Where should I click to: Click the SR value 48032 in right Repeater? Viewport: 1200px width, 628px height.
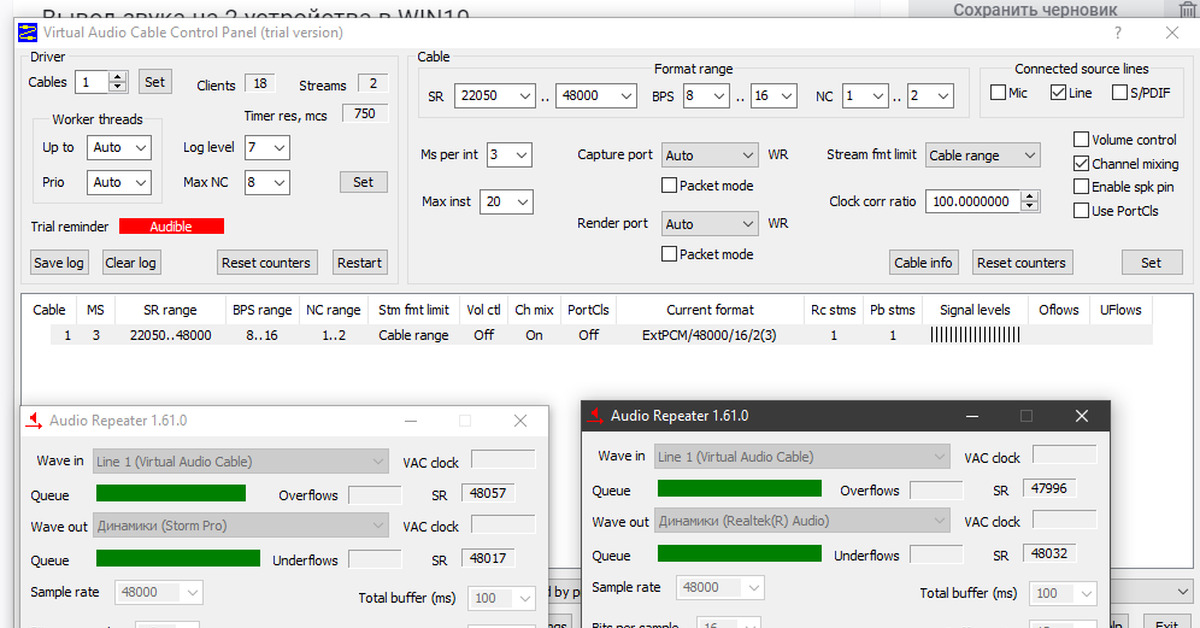pos(1049,553)
